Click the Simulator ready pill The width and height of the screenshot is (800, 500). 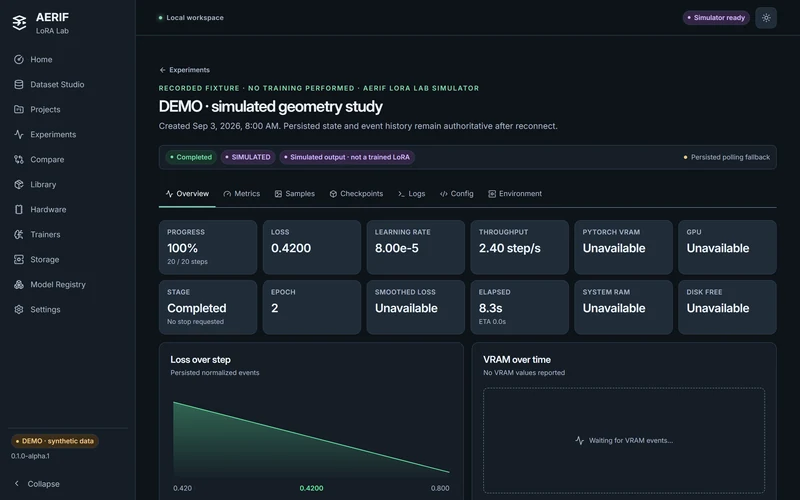coord(716,18)
